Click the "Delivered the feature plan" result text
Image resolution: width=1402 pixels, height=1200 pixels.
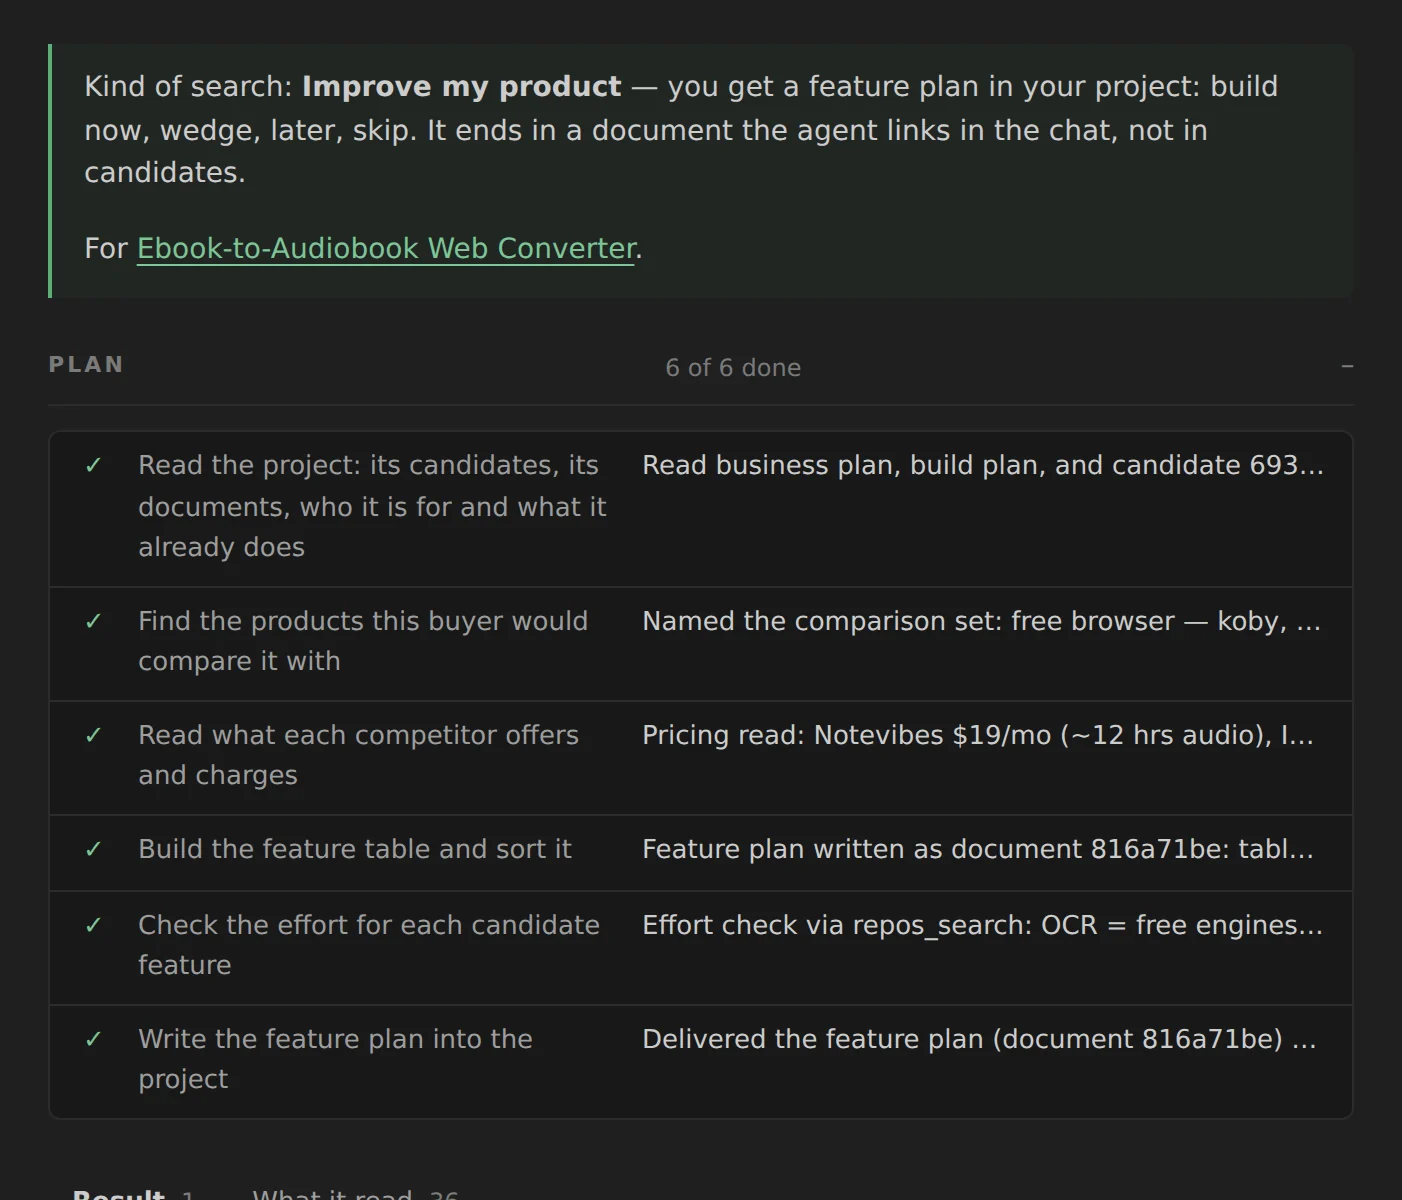pyautogui.click(x=979, y=1039)
